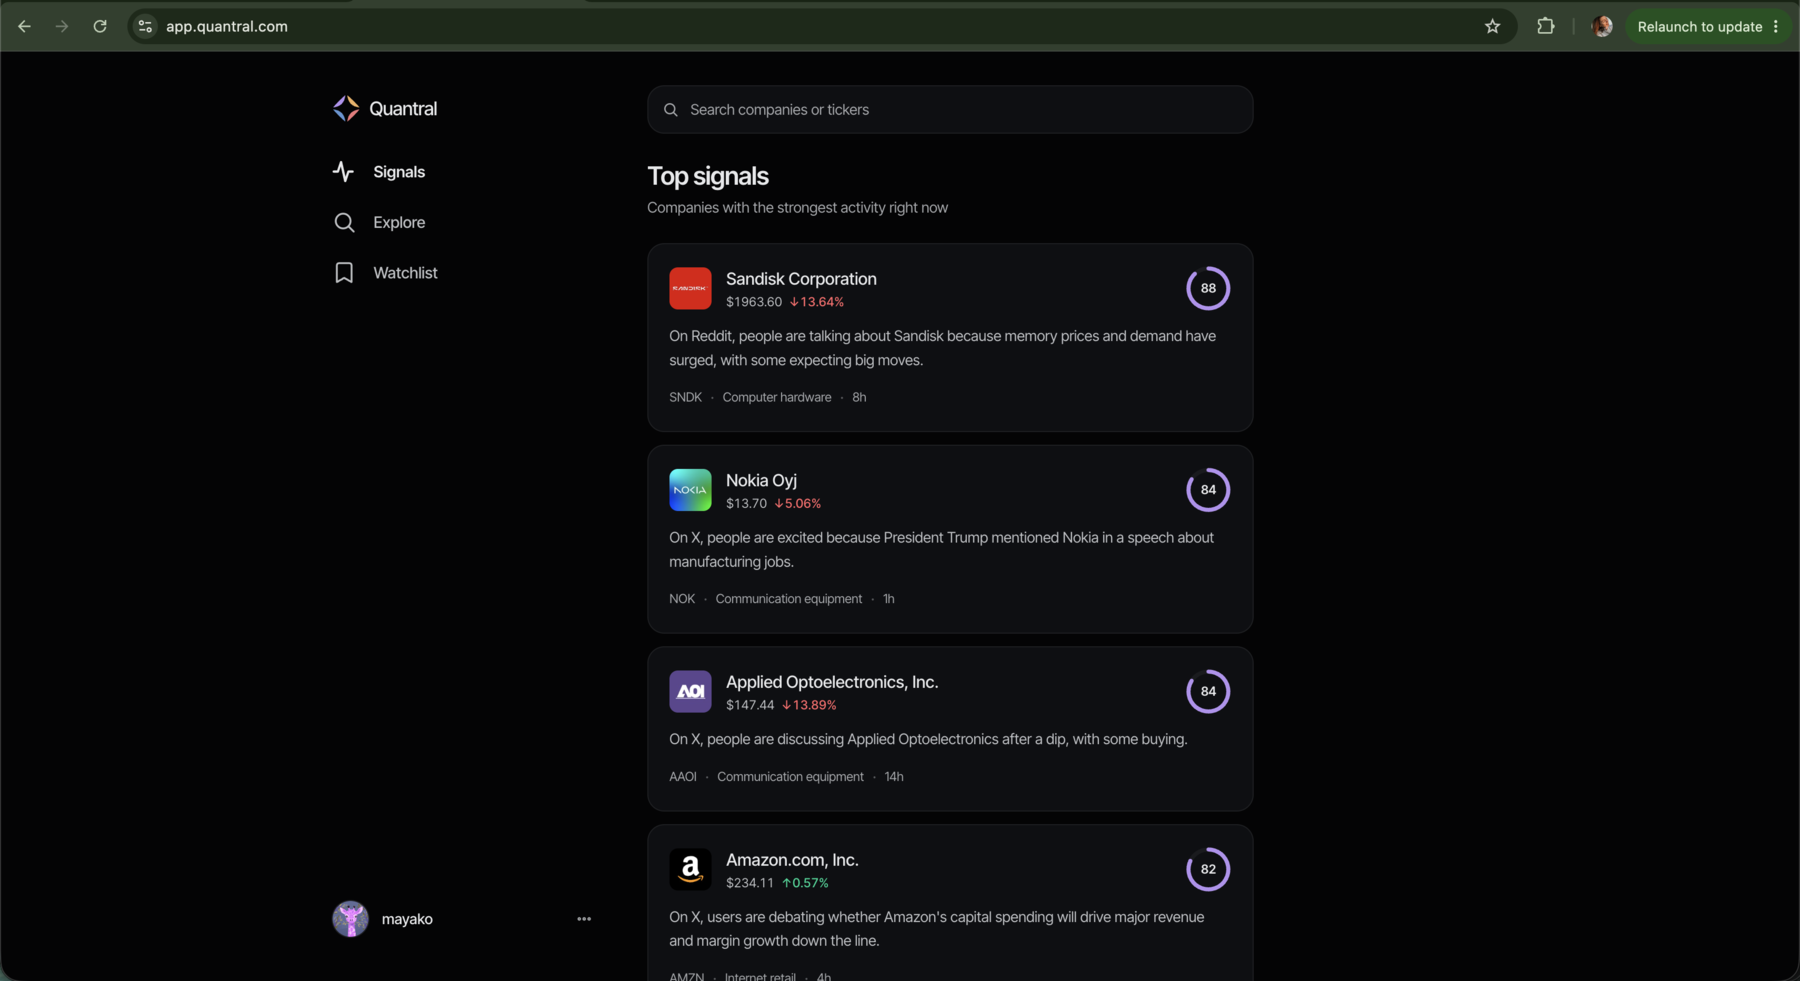Open Nokia Oyj company title
1800x981 pixels.
pyautogui.click(x=761, y=481)
